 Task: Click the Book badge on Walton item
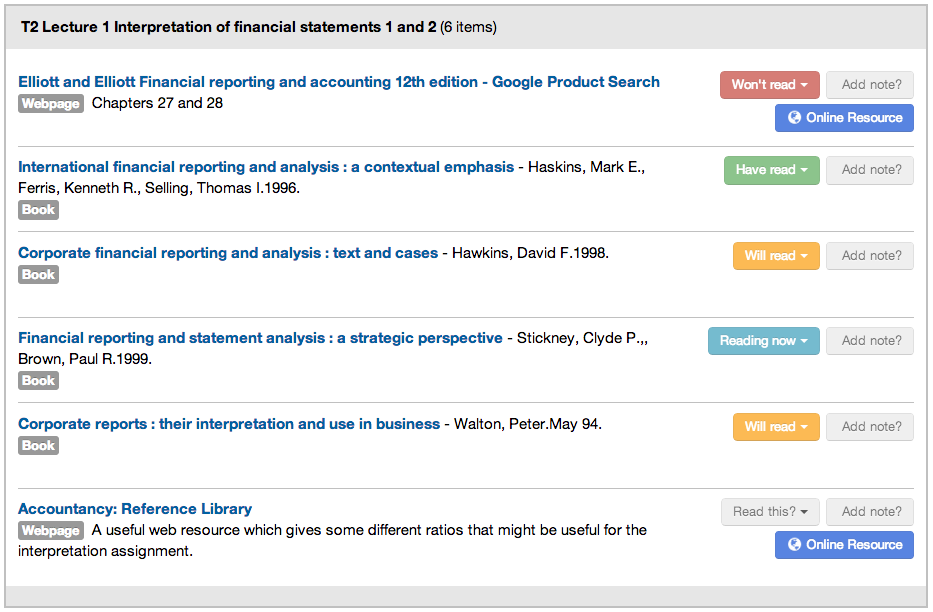pyautogui.click(x=37, y=445)
